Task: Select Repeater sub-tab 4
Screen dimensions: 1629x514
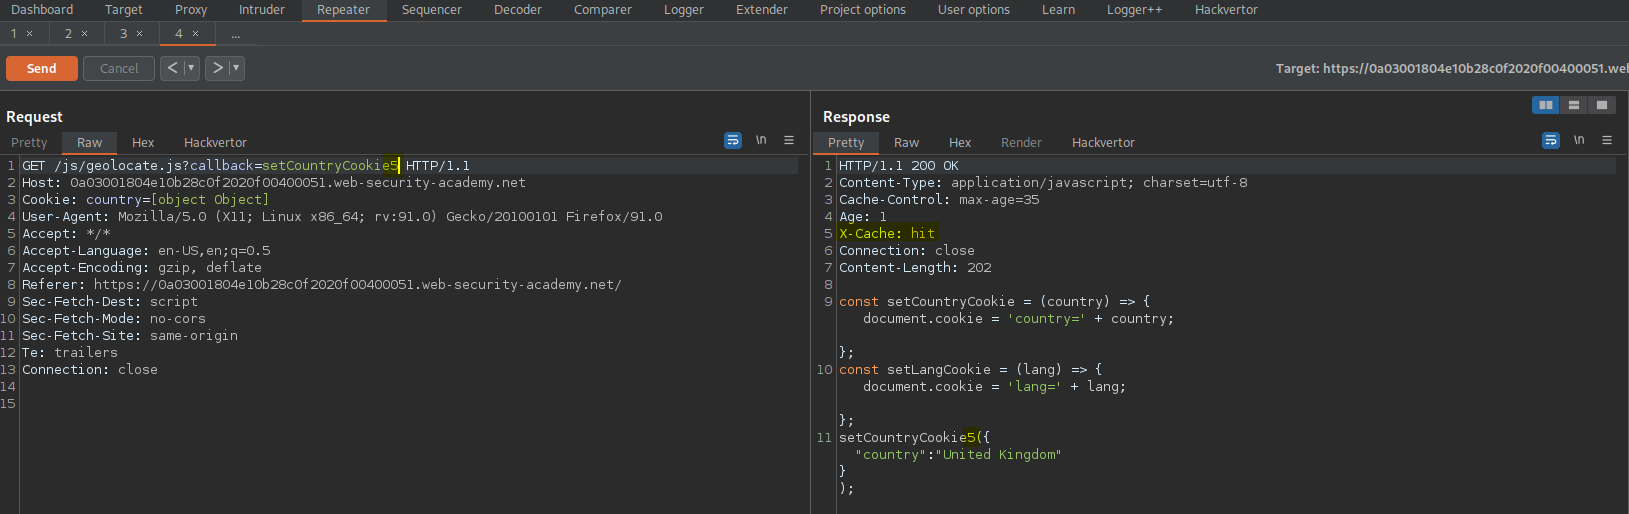Action: [x=179, y=34]
